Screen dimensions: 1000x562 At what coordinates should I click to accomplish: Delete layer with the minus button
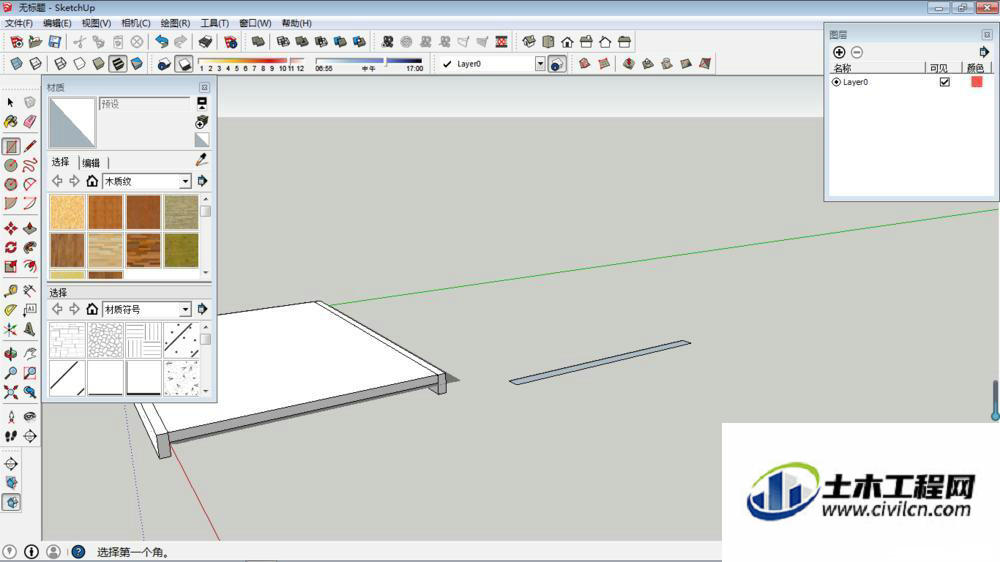point(857,52)
